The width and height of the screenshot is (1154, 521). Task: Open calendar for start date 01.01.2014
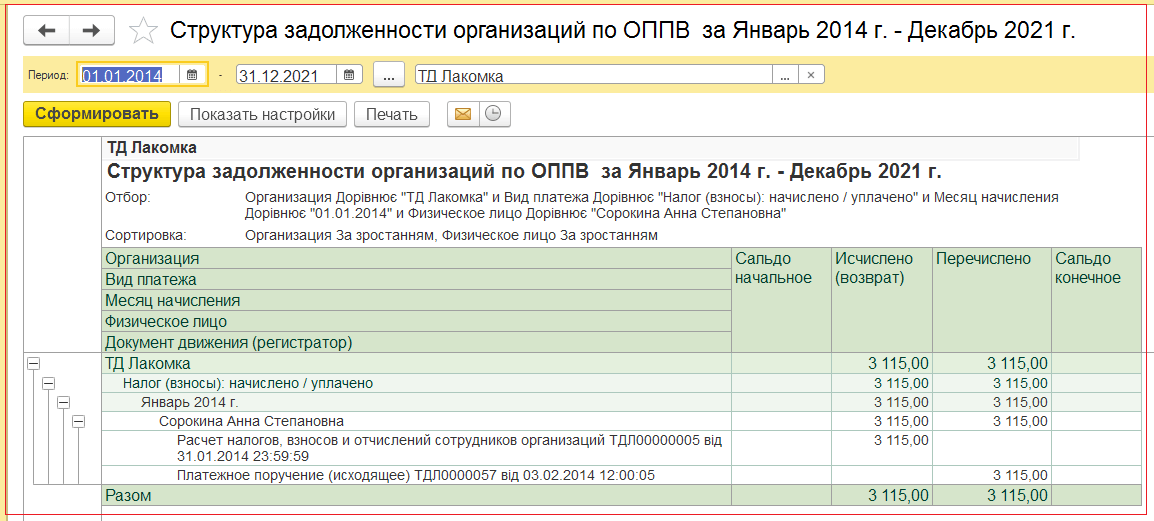(x=192, y=75)
